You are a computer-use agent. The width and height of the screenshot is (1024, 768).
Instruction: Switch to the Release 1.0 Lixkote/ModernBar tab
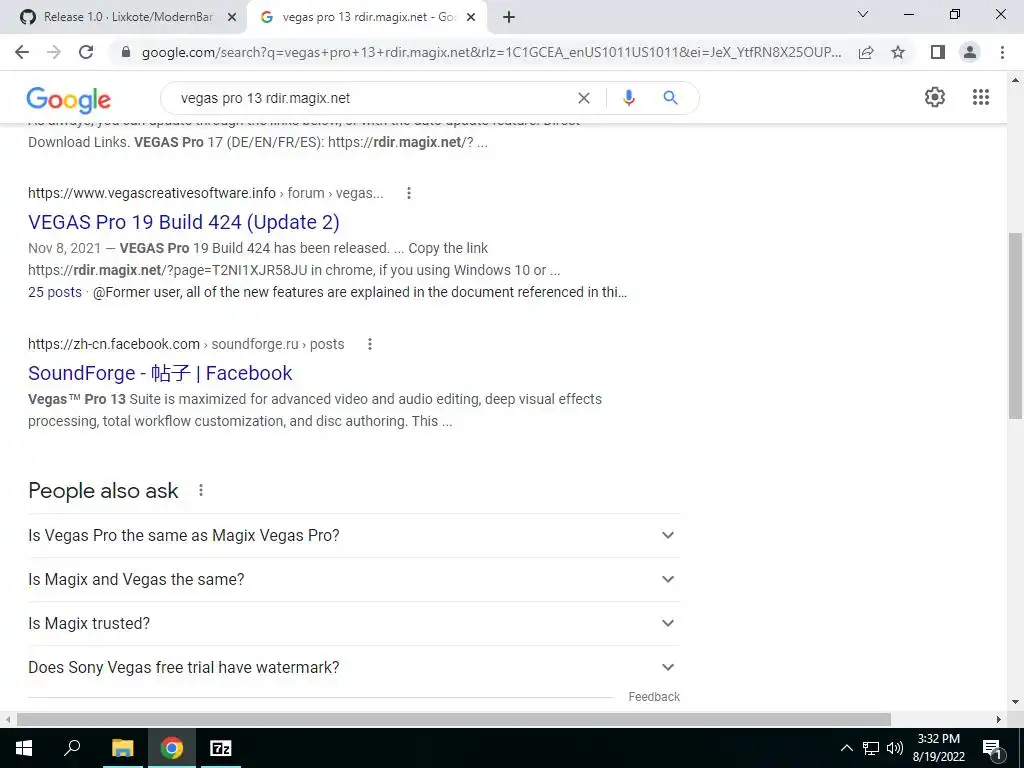coord(127,17)
